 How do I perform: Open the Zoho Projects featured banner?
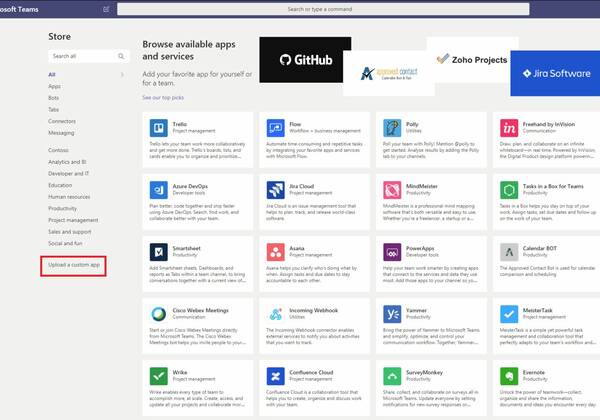473,60
